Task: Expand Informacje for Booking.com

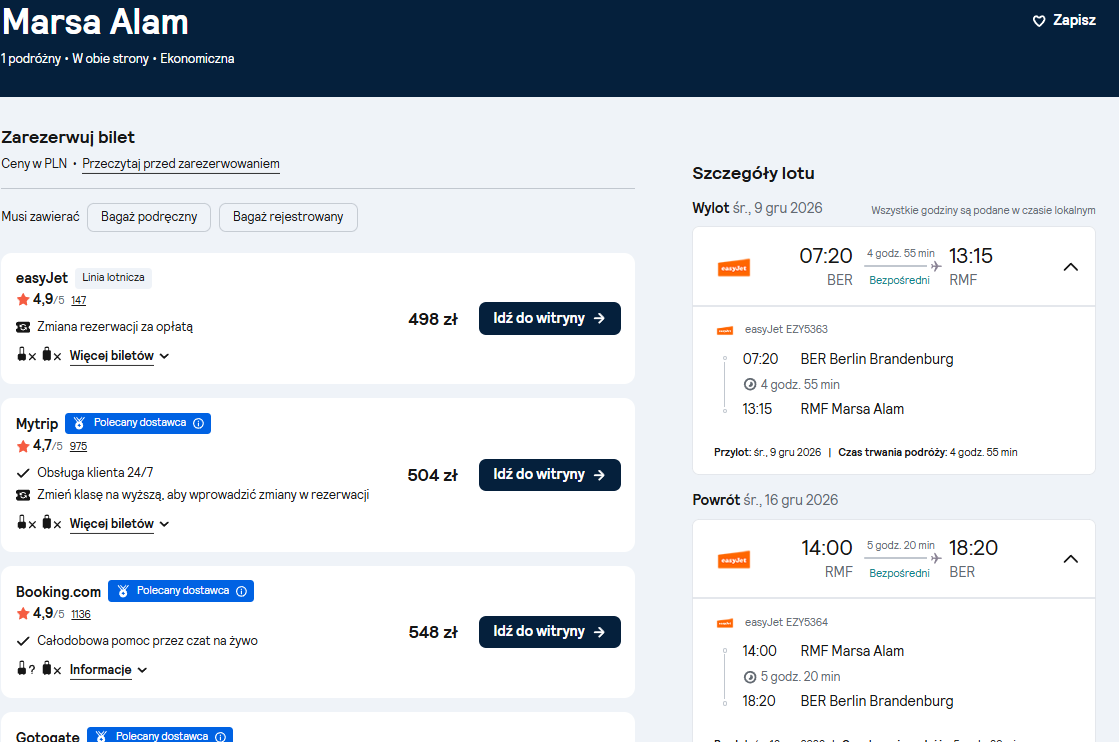Action: pos(108,670)
